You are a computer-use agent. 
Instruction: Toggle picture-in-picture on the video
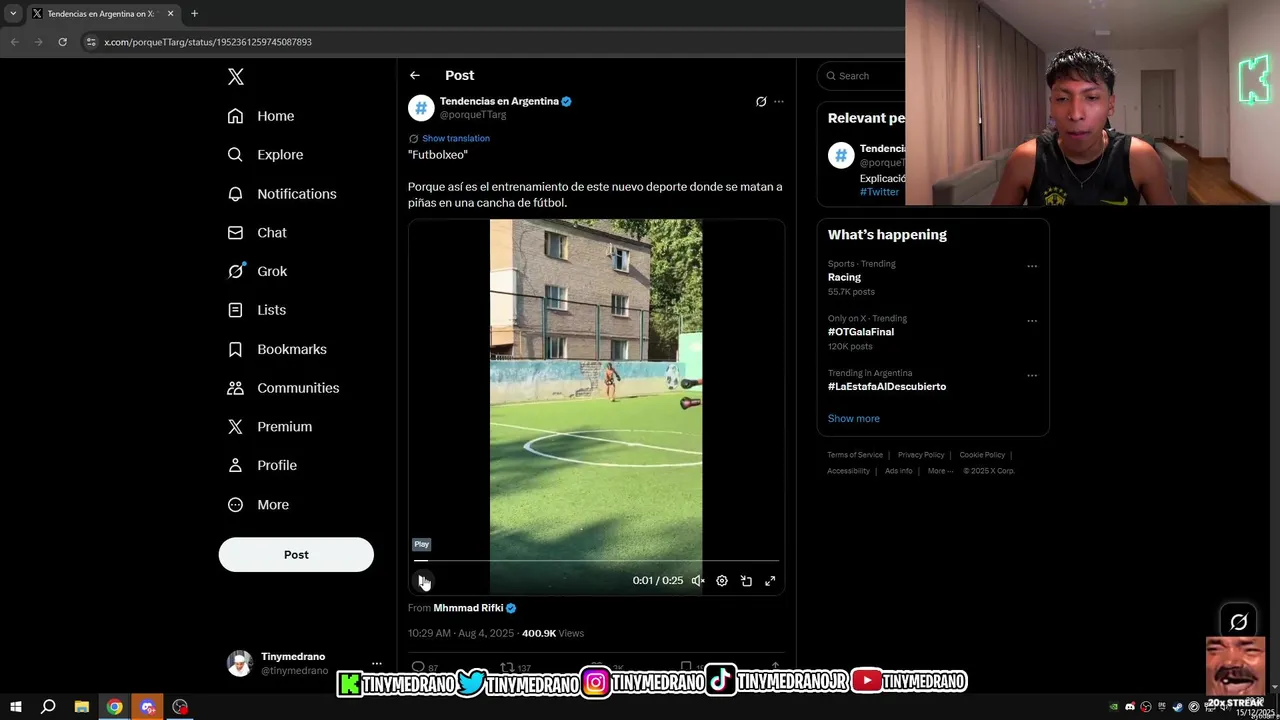(x=746, y=581)
